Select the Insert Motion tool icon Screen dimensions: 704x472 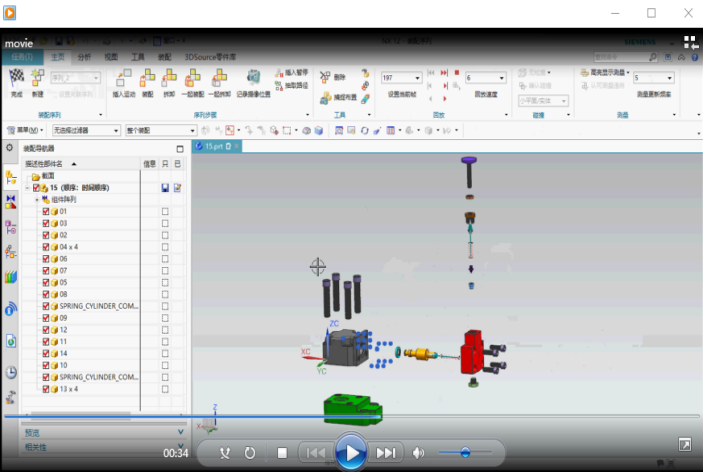(123, 78)
